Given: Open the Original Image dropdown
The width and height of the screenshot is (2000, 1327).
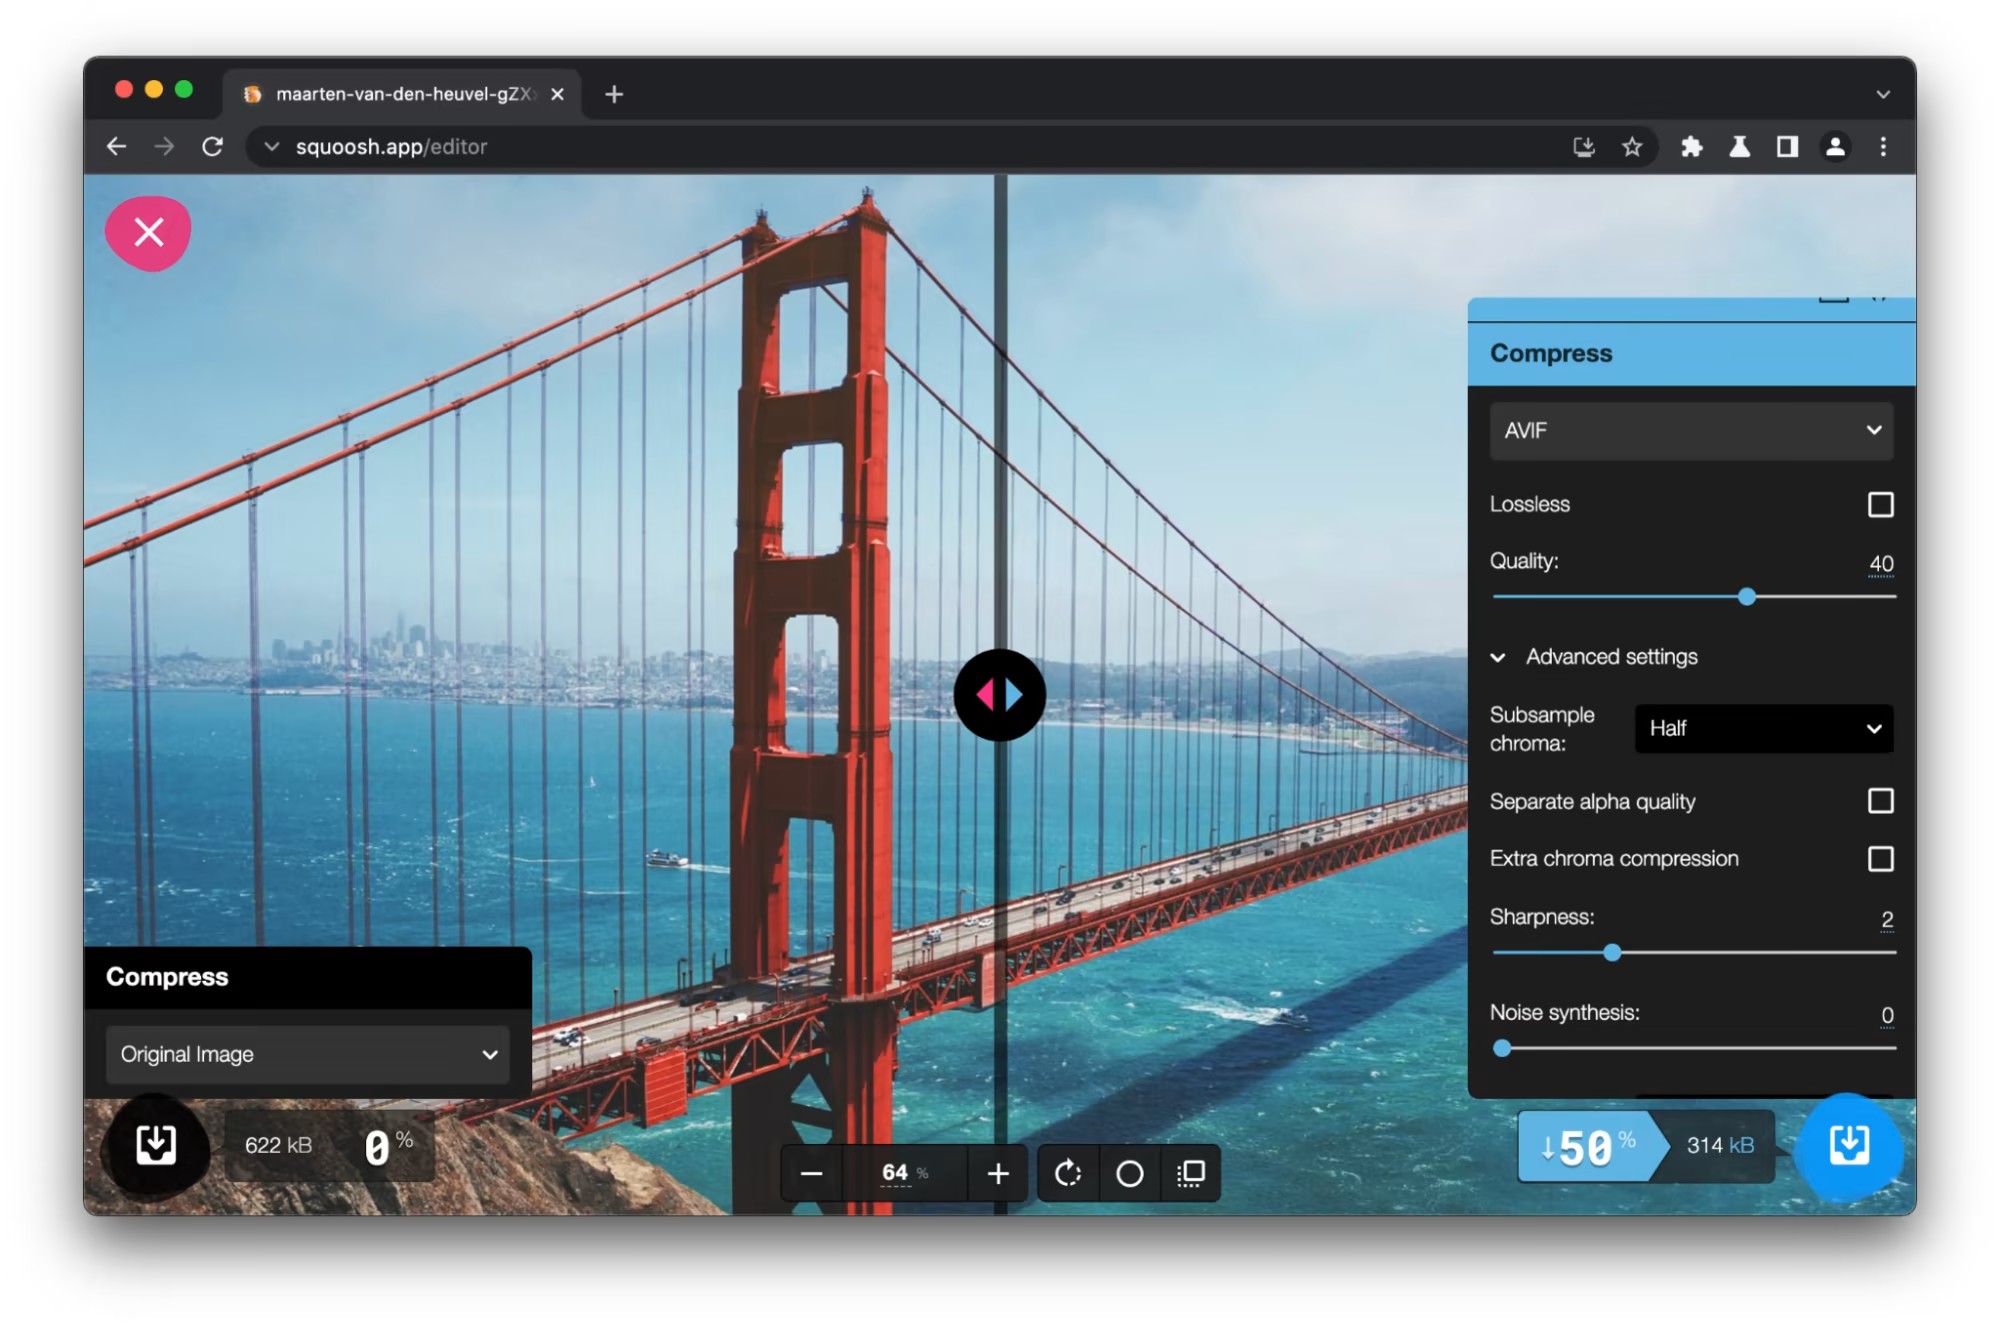Looking at the screenshot, I should [x=307, y=1054].
